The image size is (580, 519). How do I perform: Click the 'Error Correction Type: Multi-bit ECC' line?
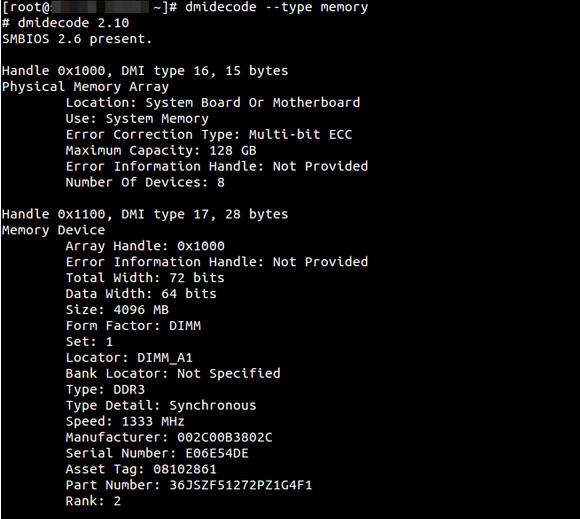209,135
